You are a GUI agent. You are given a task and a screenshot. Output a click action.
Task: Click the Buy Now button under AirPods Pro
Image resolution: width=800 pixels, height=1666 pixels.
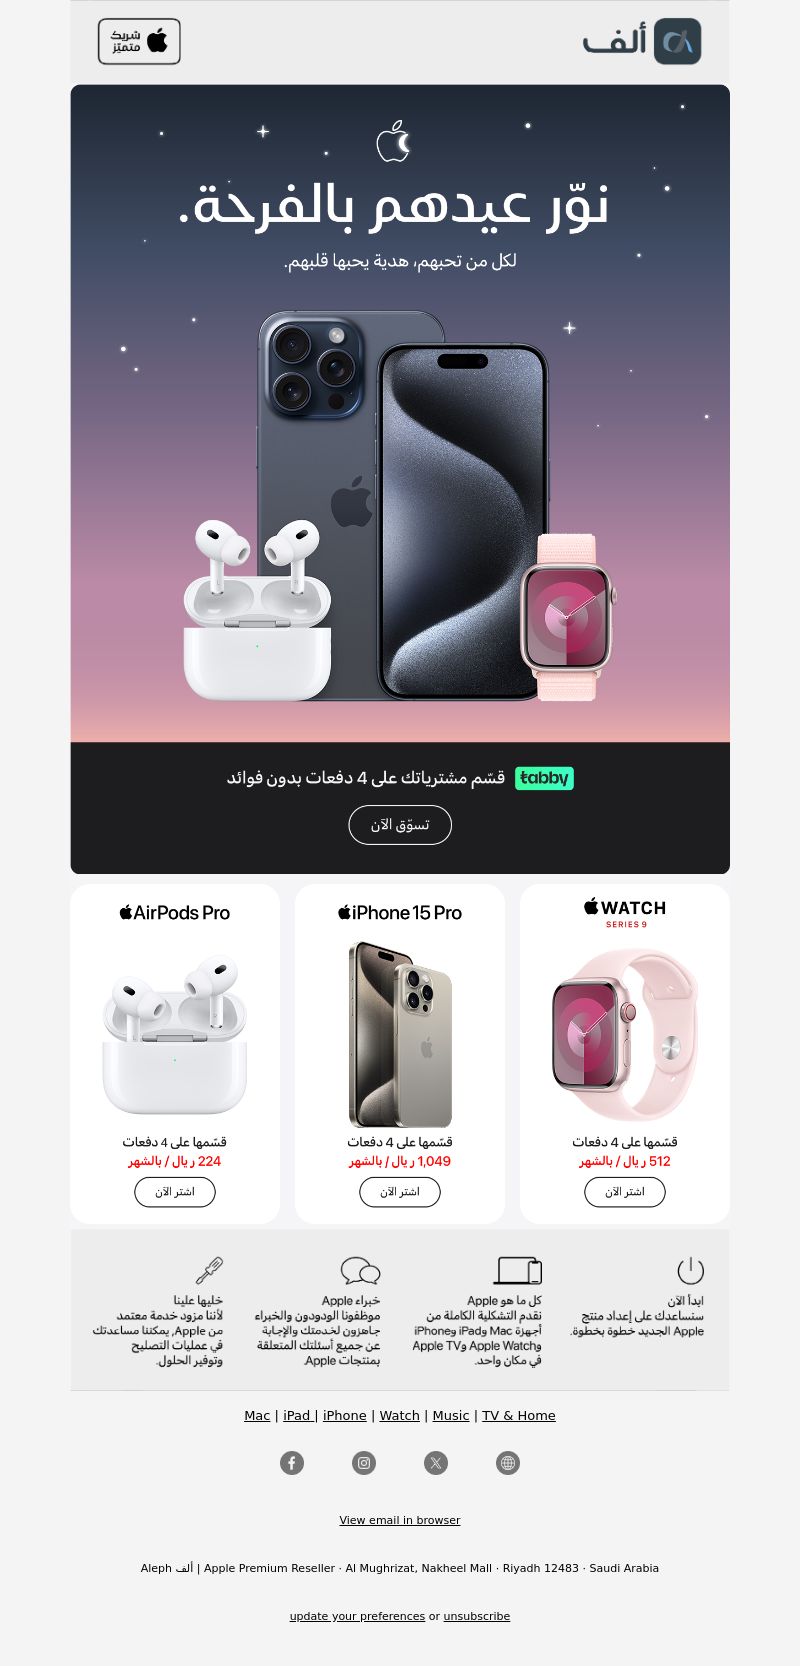pyautogui.click(x=175, y=1192)
